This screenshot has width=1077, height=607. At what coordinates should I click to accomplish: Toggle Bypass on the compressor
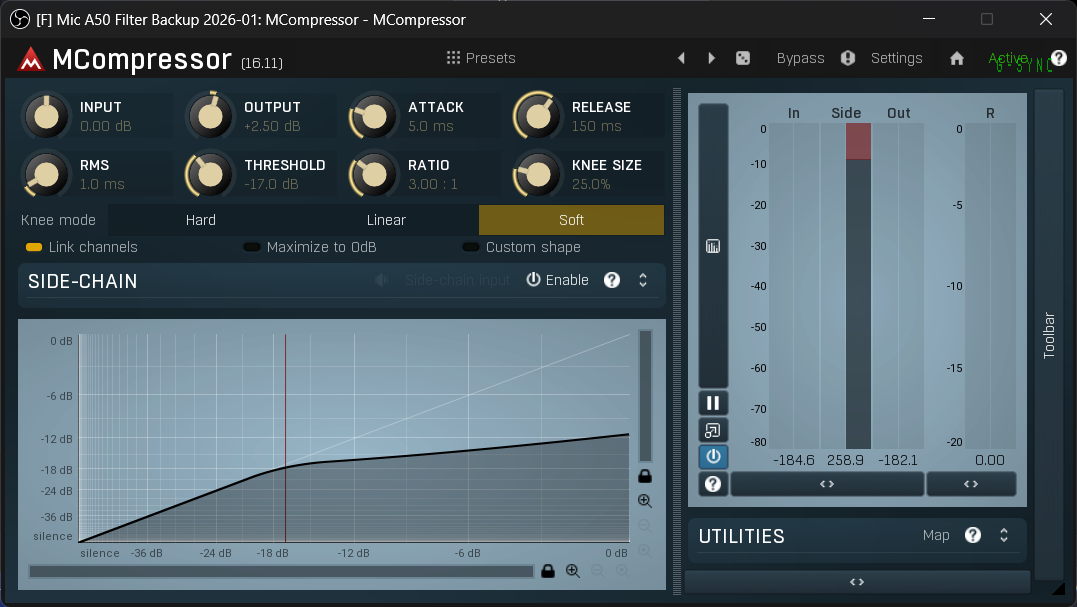point(800,58)
